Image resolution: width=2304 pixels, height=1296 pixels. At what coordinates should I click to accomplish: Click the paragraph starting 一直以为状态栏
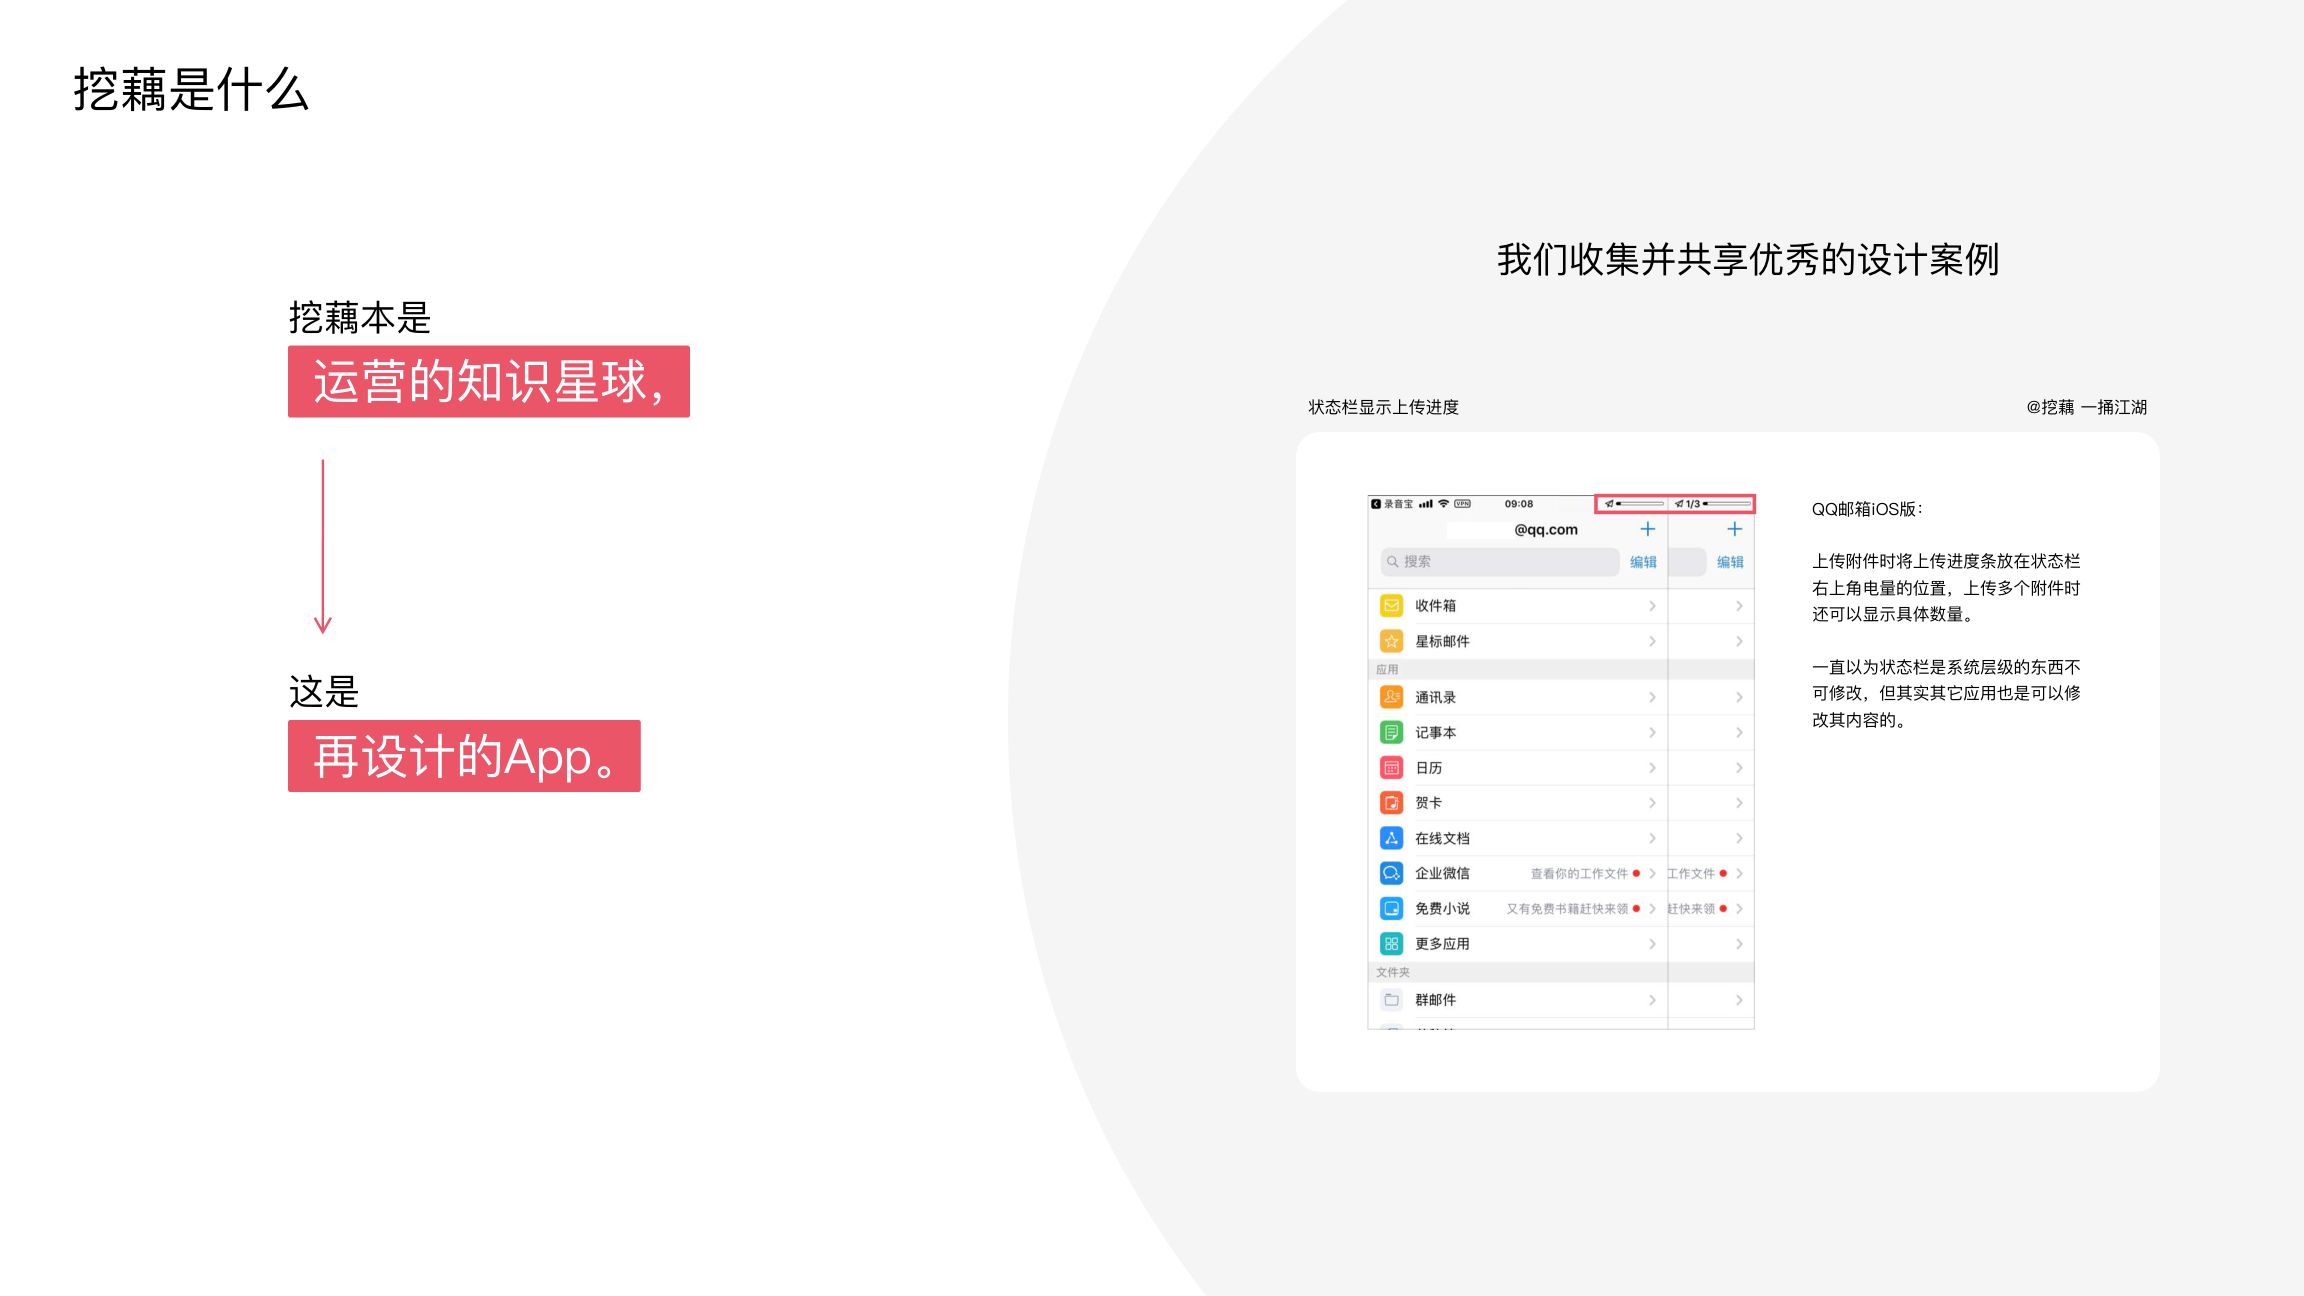(1946, 693)
